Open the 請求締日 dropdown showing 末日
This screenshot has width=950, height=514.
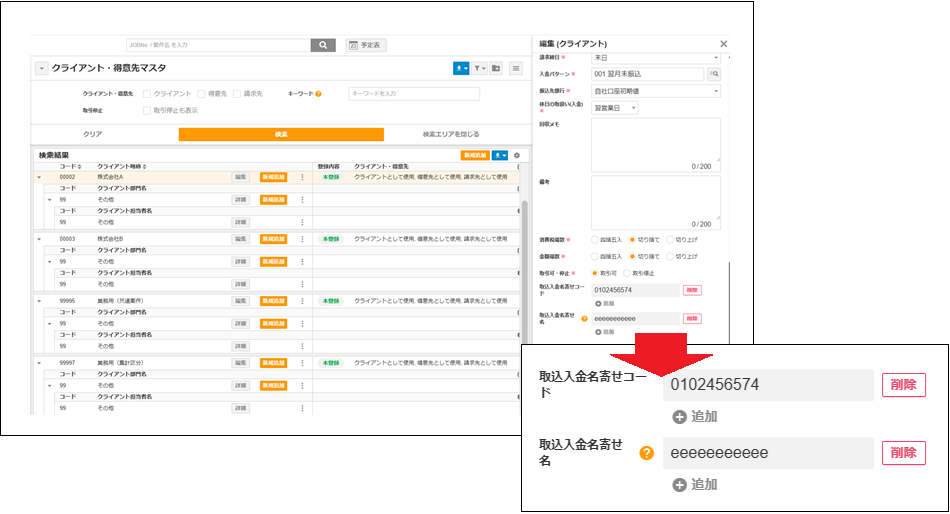pos(656,58)
